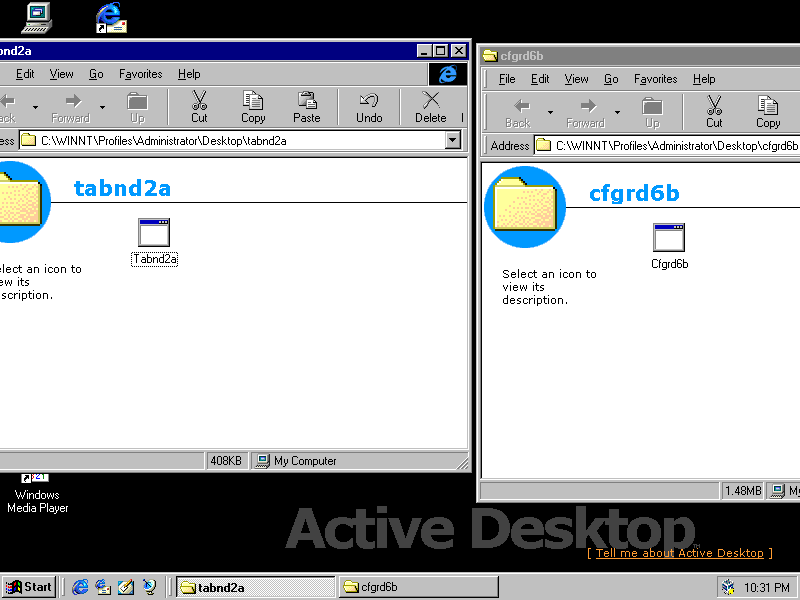Viewport: 800px width, 600px height.
Task: Launch Outlook Express from the Quick Launch bar
Action: pos(103,587)
